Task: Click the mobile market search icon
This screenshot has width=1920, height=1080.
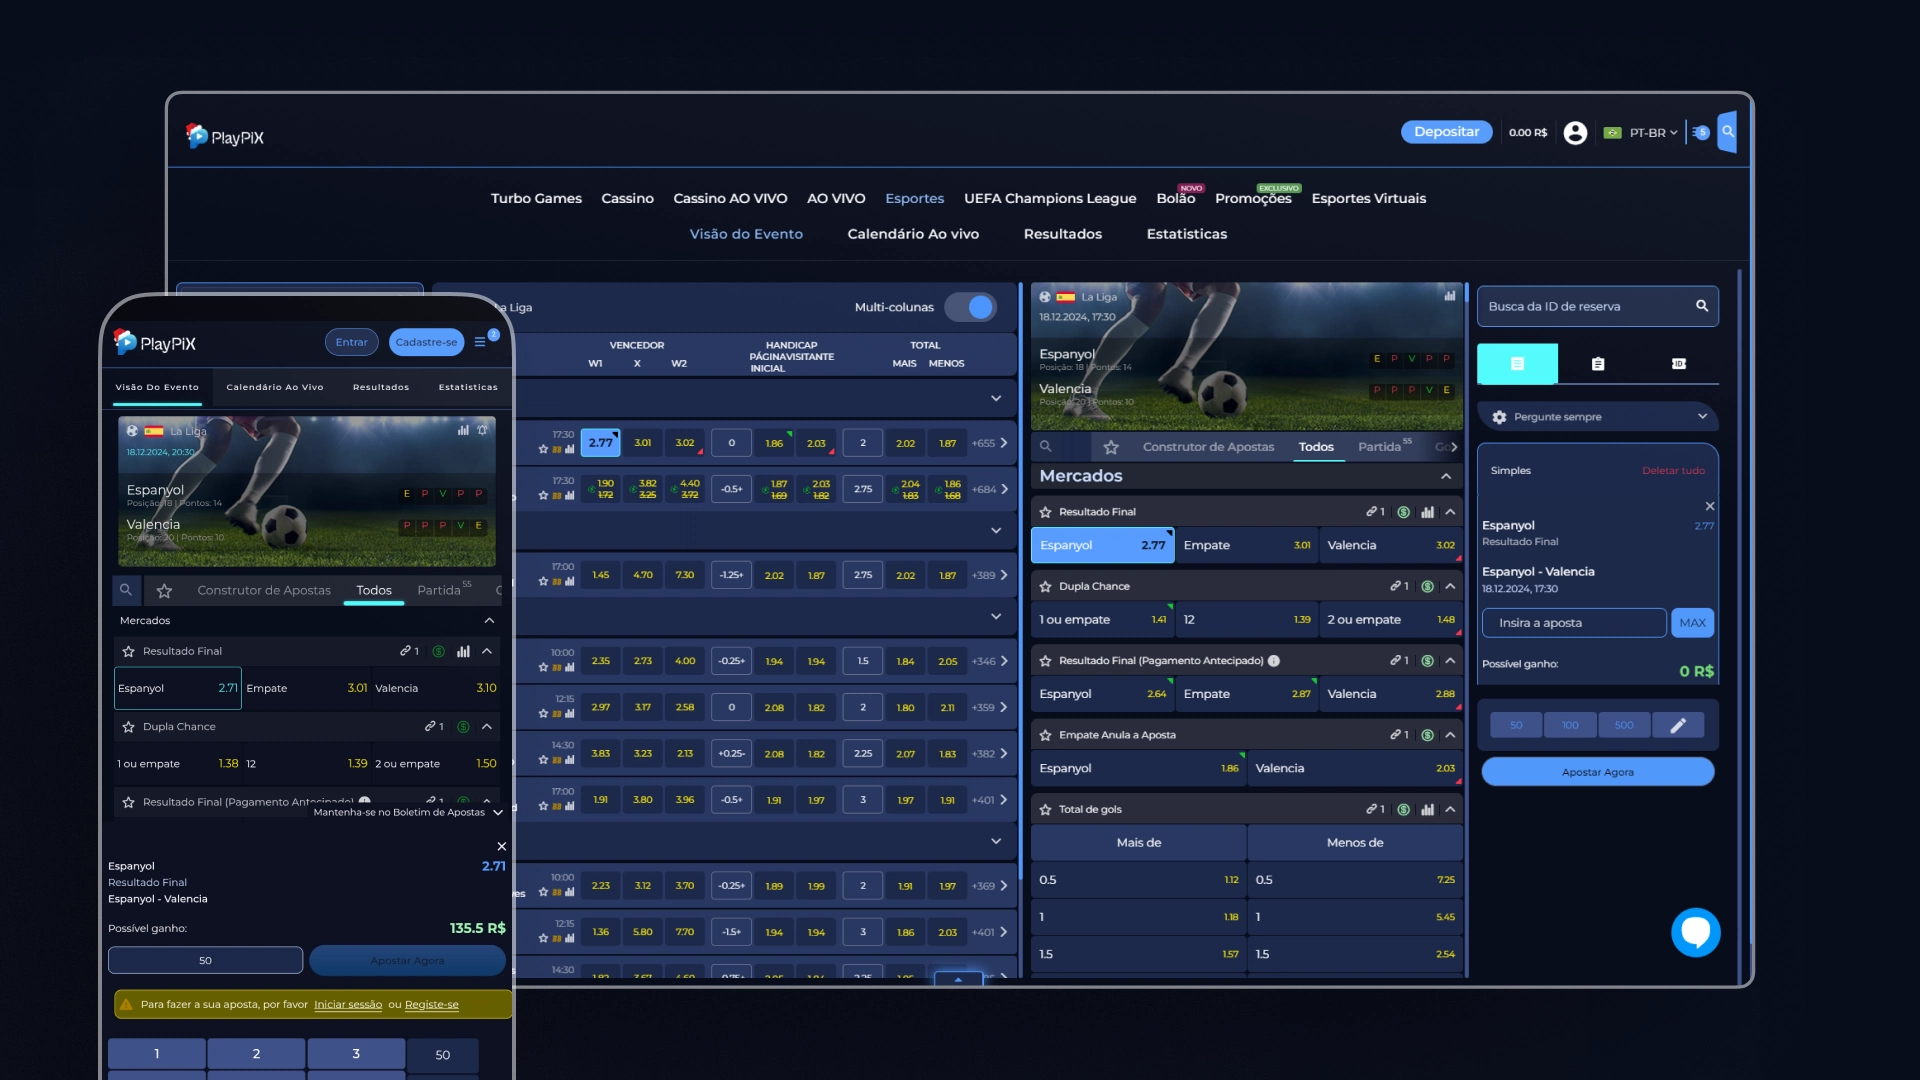Action: [x=126, y=590]
